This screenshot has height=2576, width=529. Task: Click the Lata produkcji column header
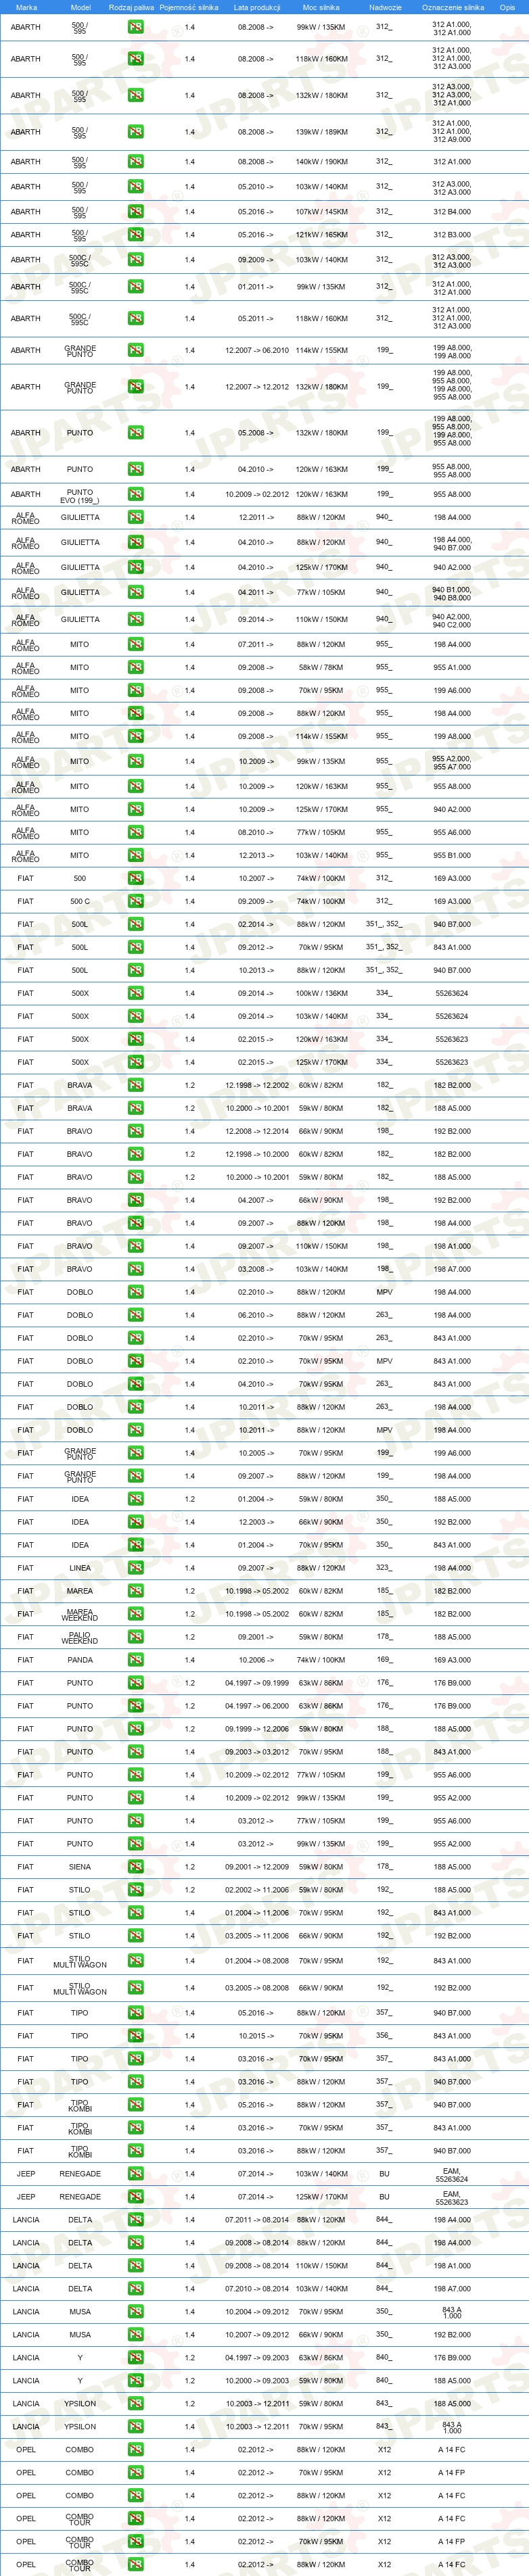tap(256, 7)
